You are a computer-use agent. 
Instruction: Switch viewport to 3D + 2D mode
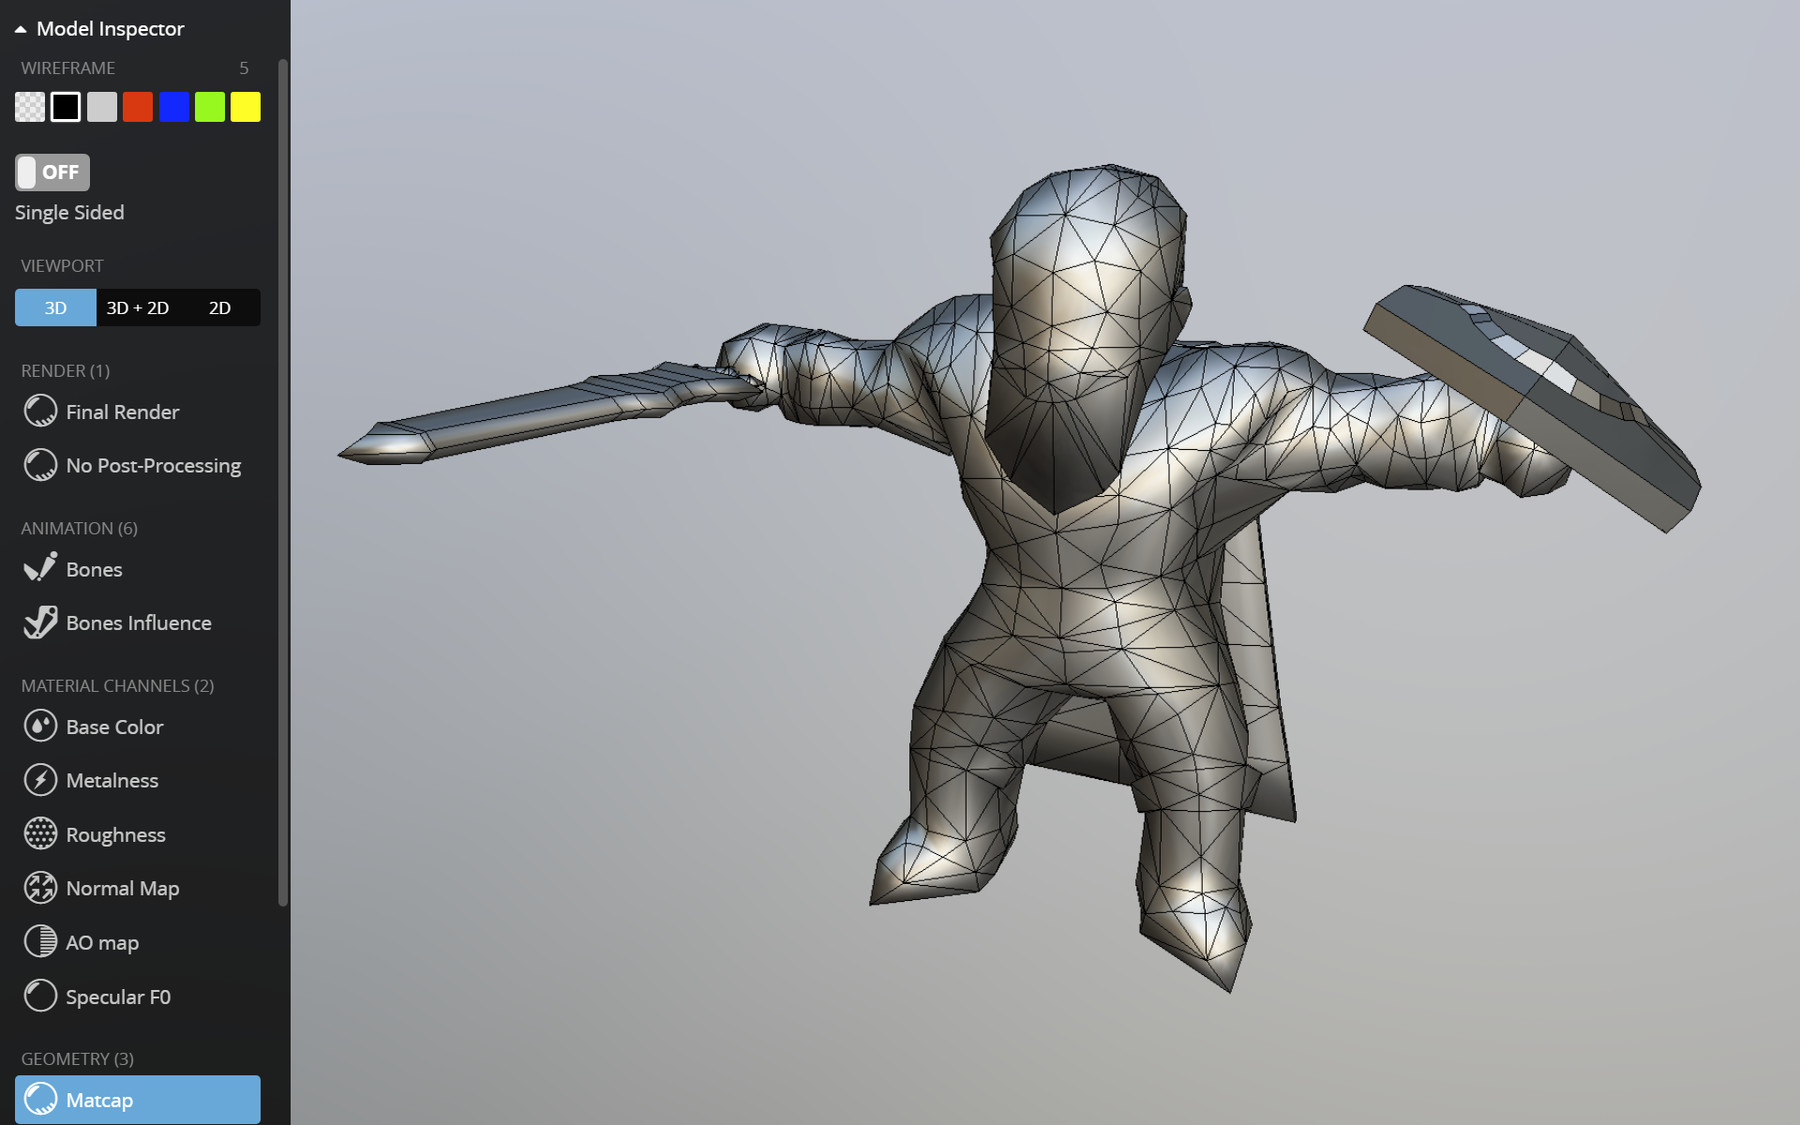[x=138, y=307]
